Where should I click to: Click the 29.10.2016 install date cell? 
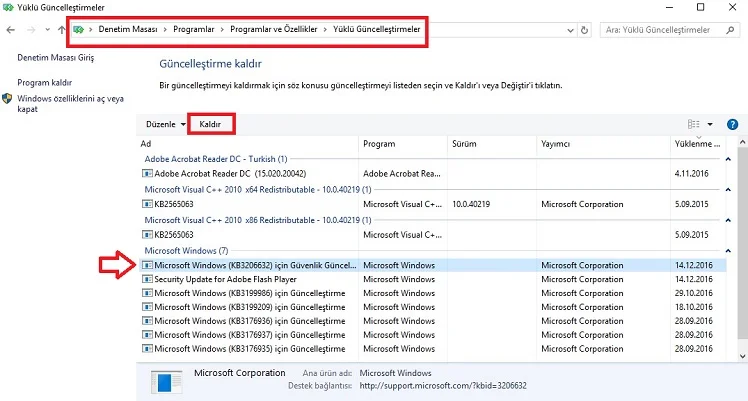tap(694, 293)
